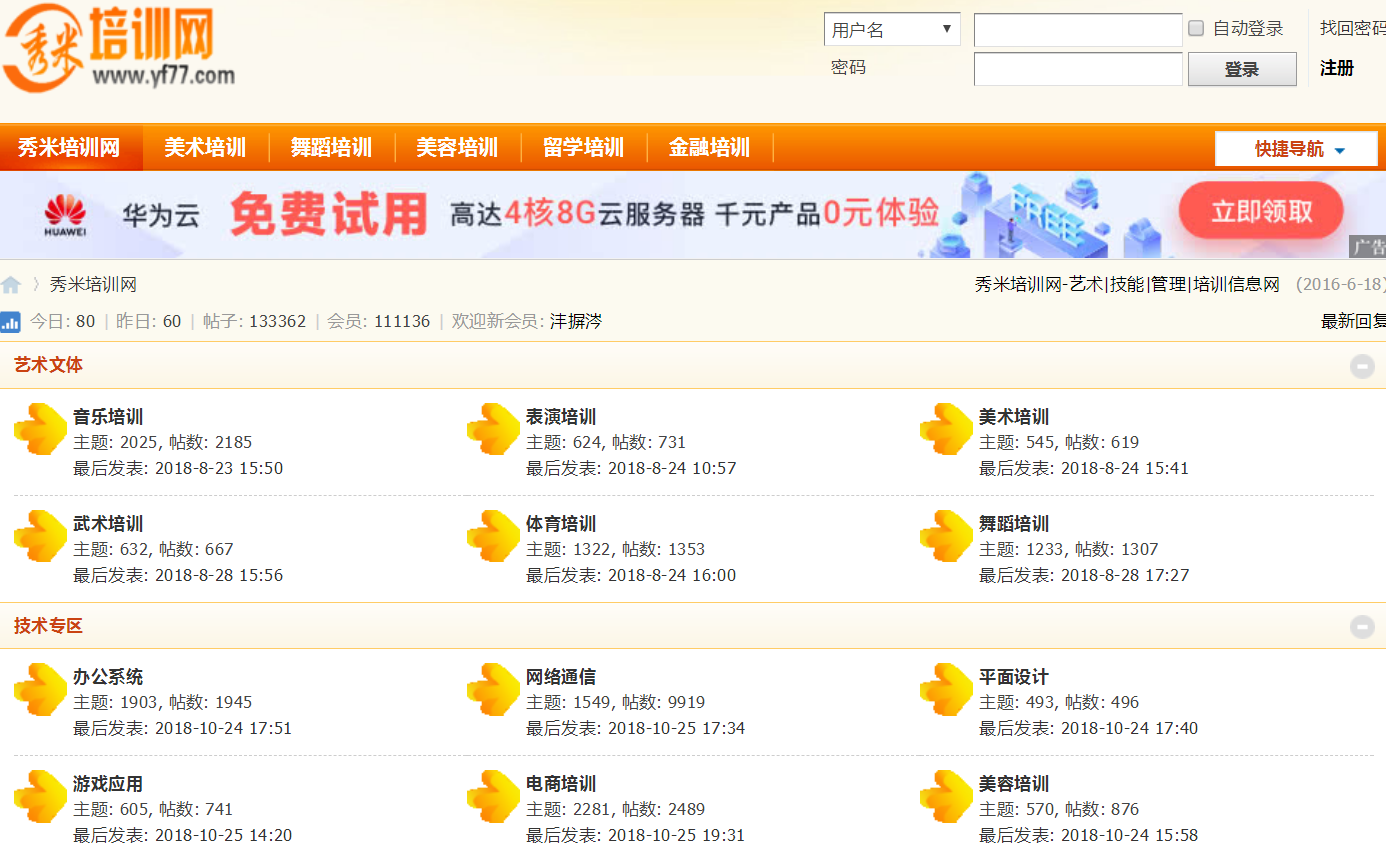Select 舞蹈培训 in the orange navigation bar
The height and width of the screenshot is (856, 1386).
coord(331,148)
